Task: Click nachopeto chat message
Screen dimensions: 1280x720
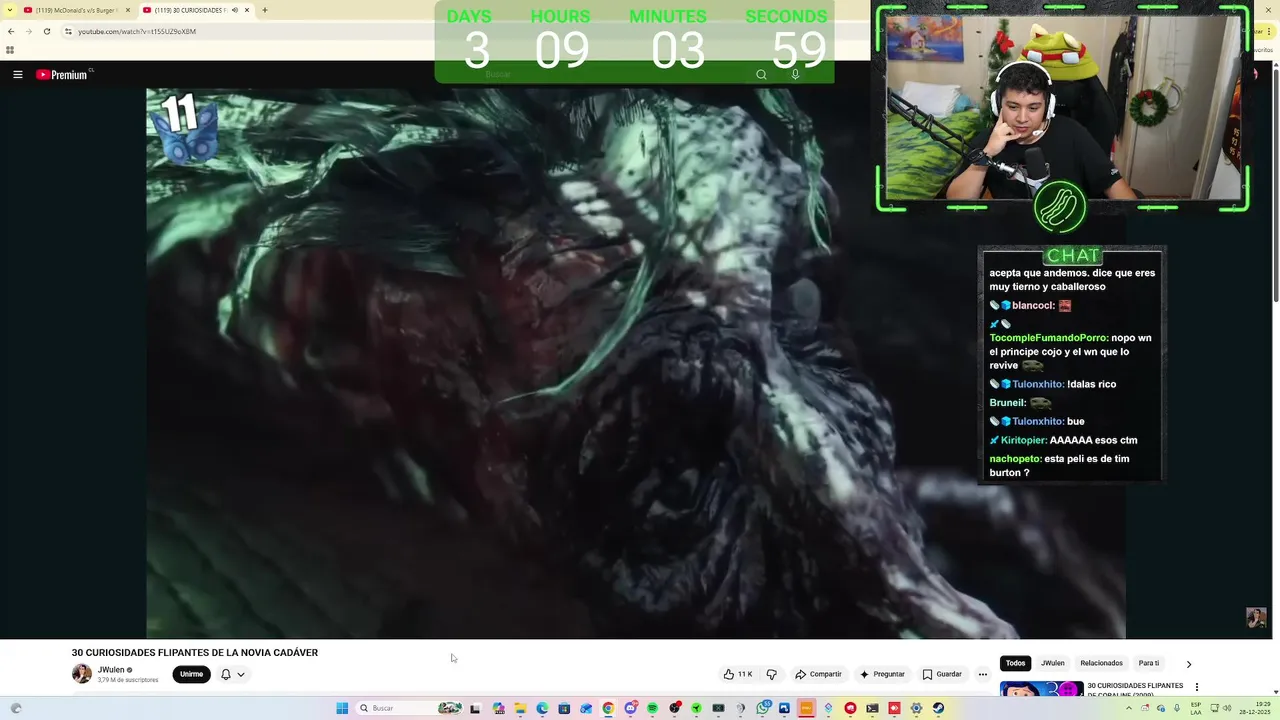Action: 1060,465
